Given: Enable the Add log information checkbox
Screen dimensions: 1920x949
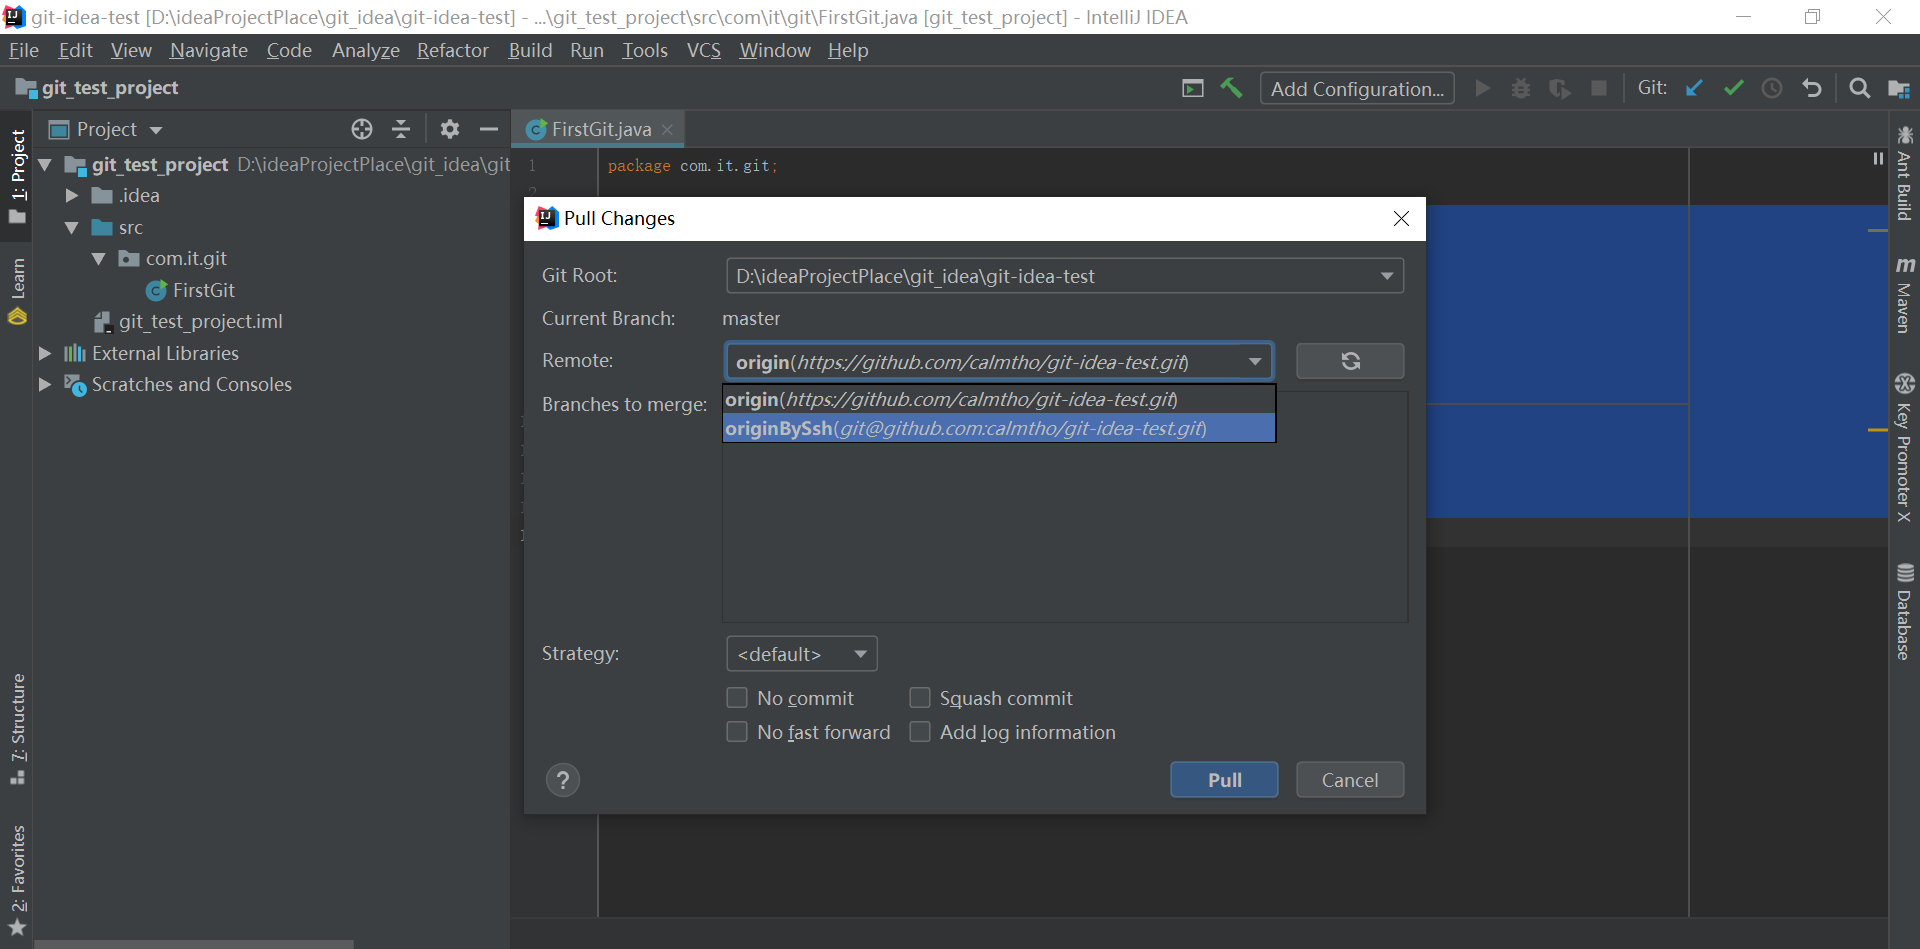Looking at the screenshot, I should point(920,732).
